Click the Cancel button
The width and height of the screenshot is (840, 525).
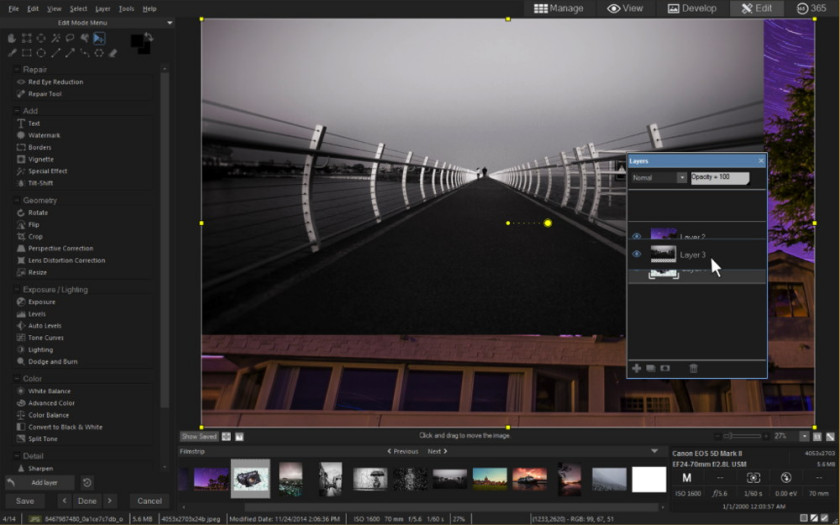149,501
